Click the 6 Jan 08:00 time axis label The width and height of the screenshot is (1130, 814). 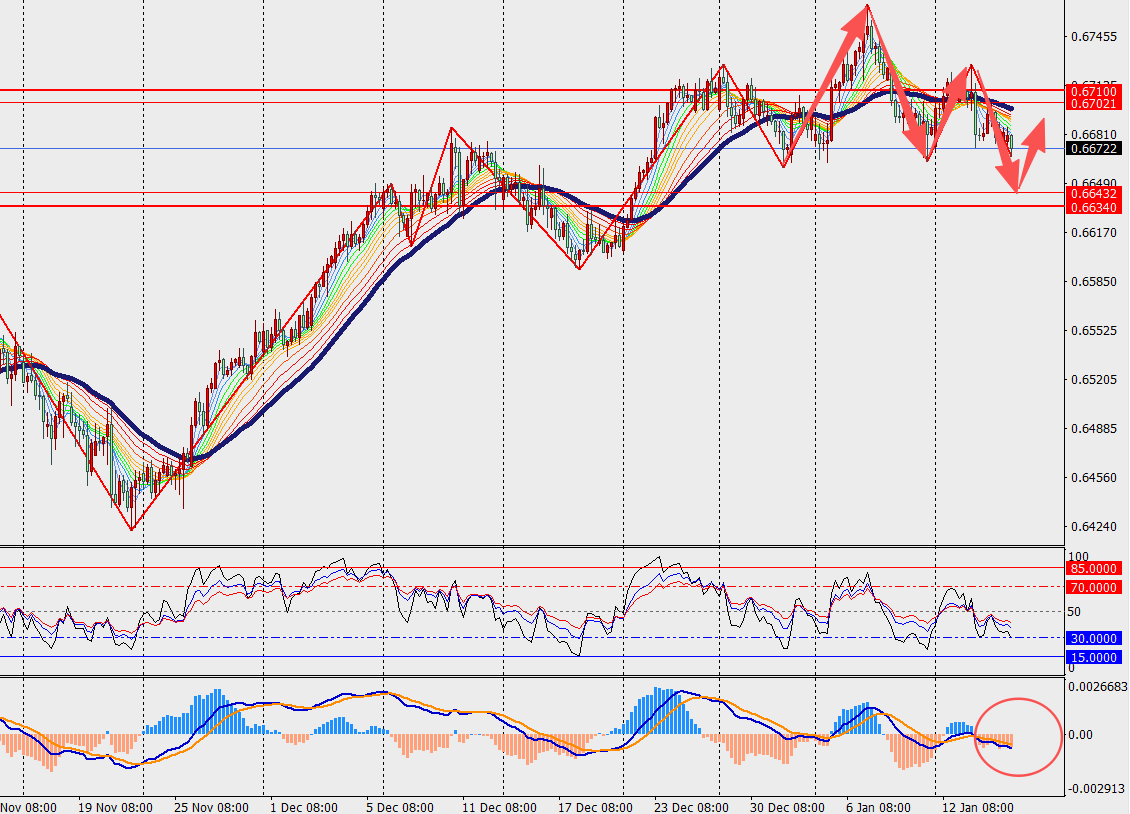877,806
